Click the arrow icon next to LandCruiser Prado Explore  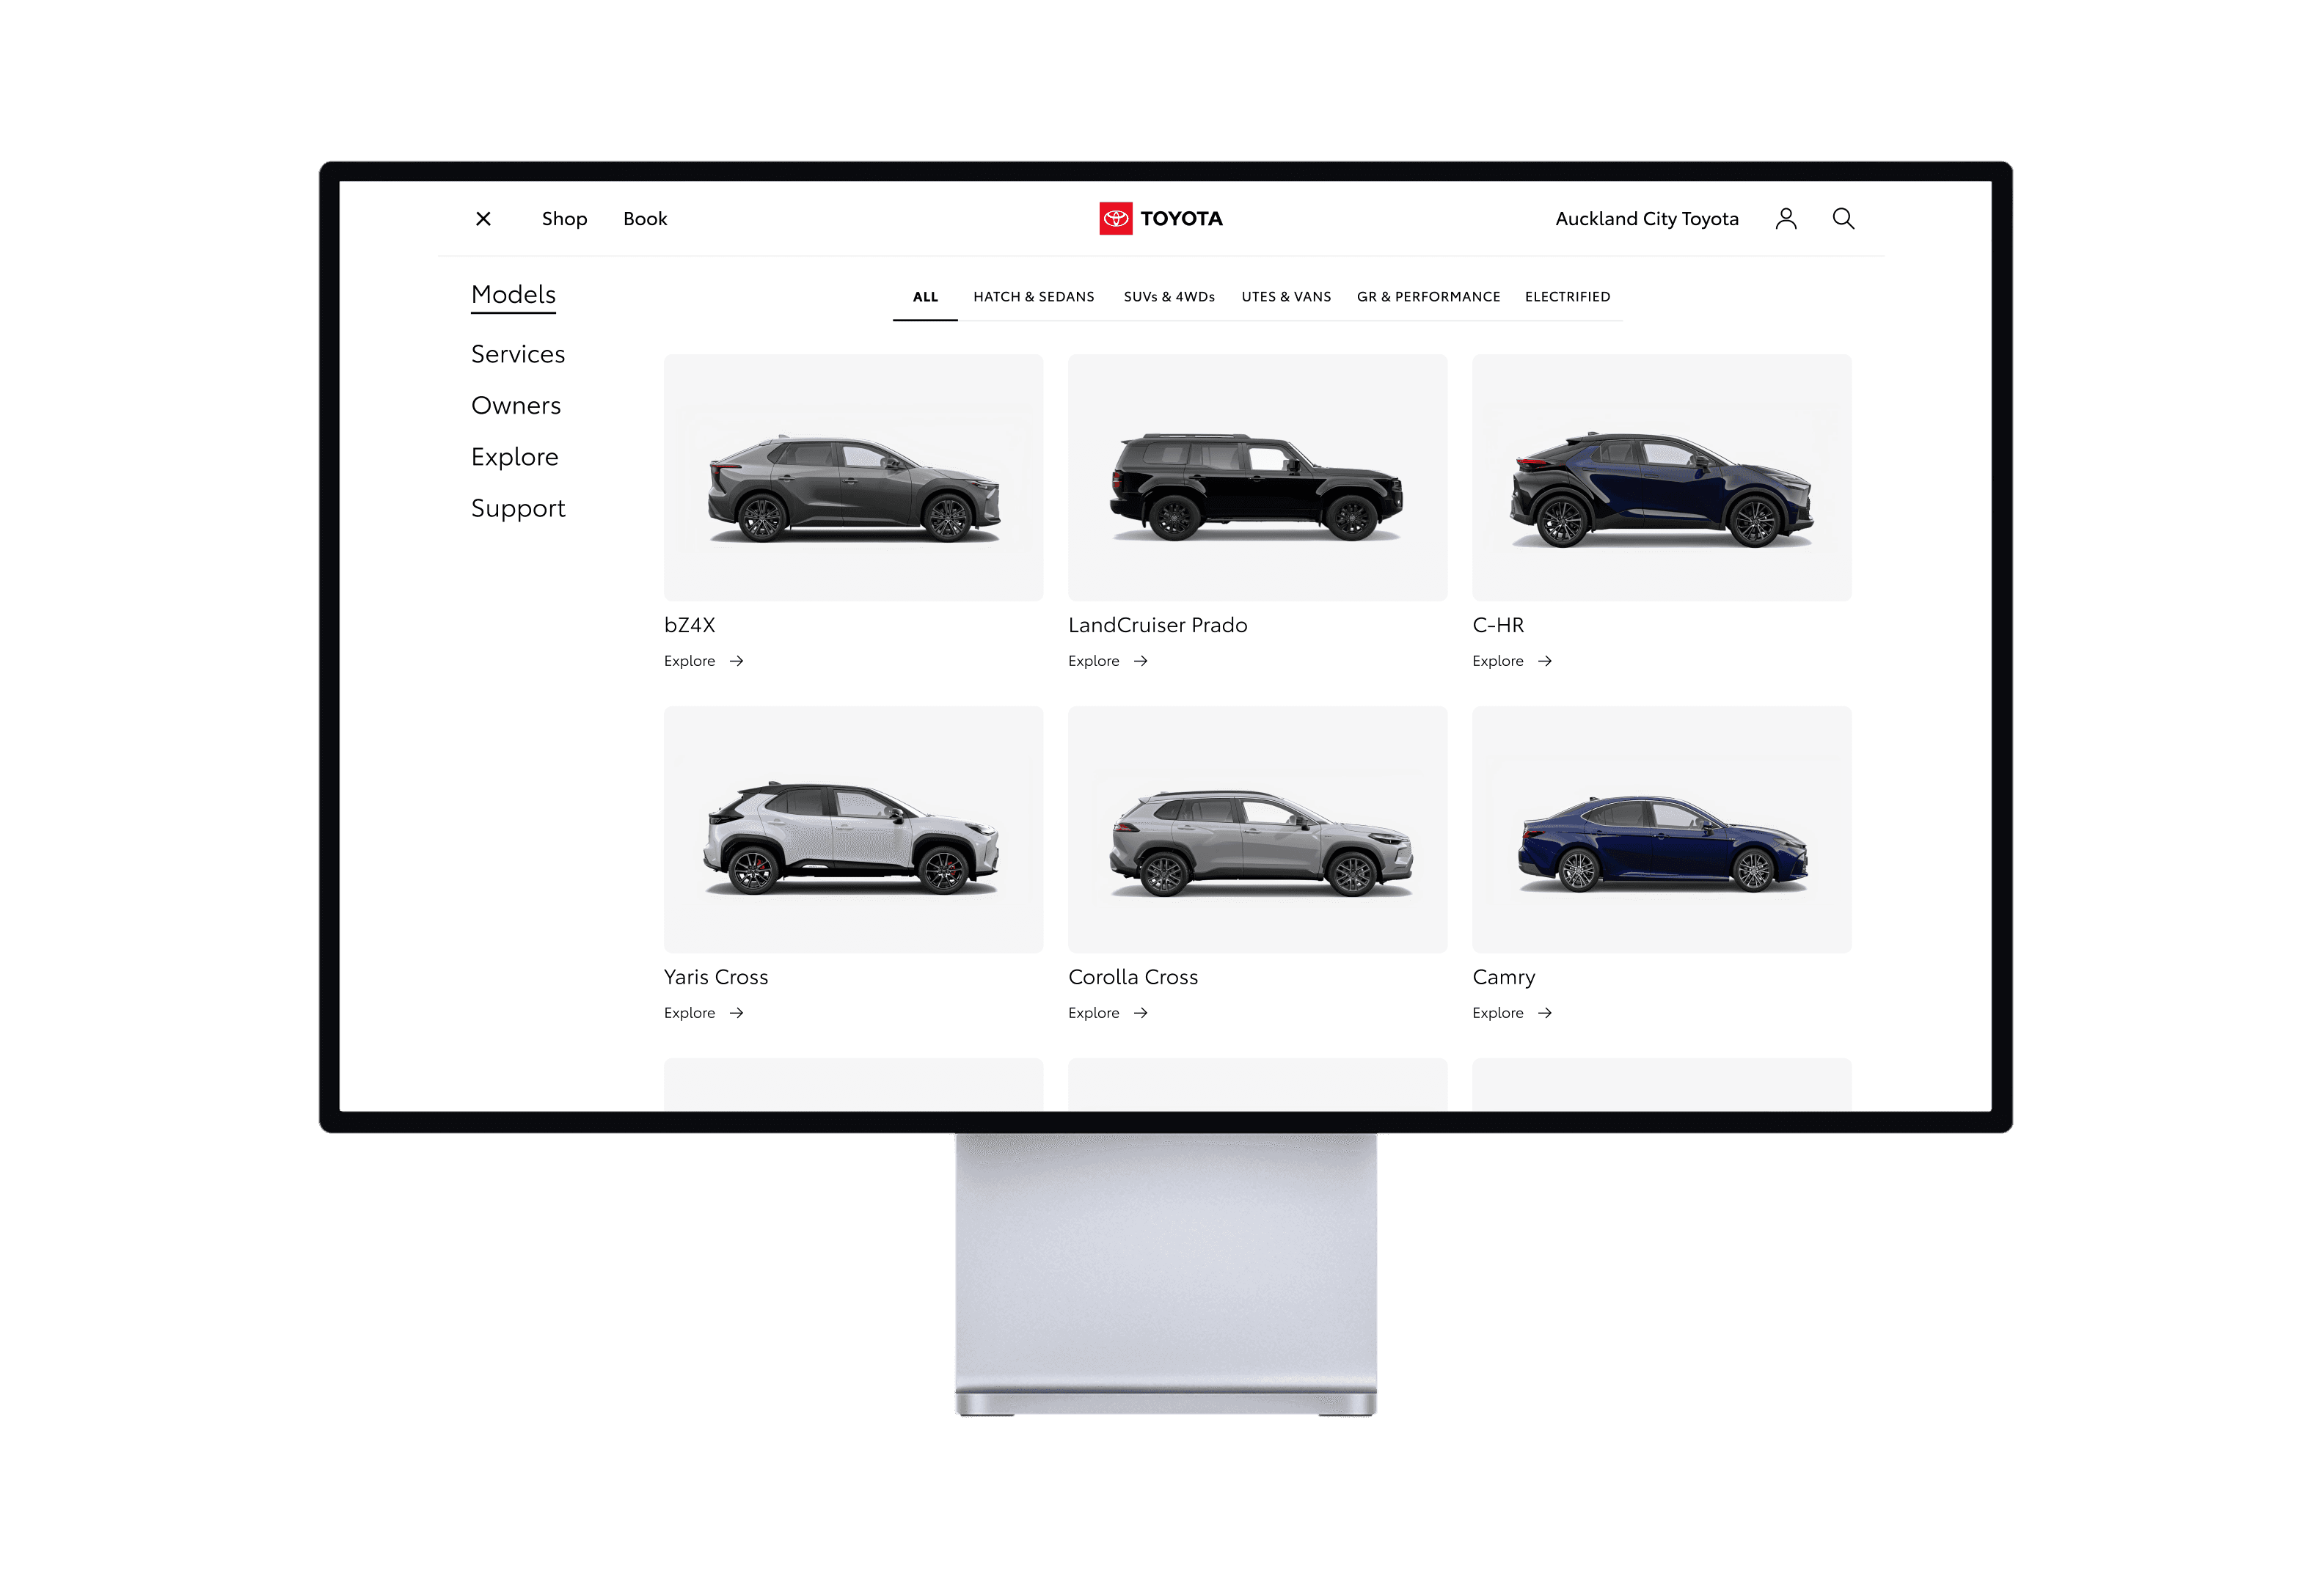(1142, 661)
